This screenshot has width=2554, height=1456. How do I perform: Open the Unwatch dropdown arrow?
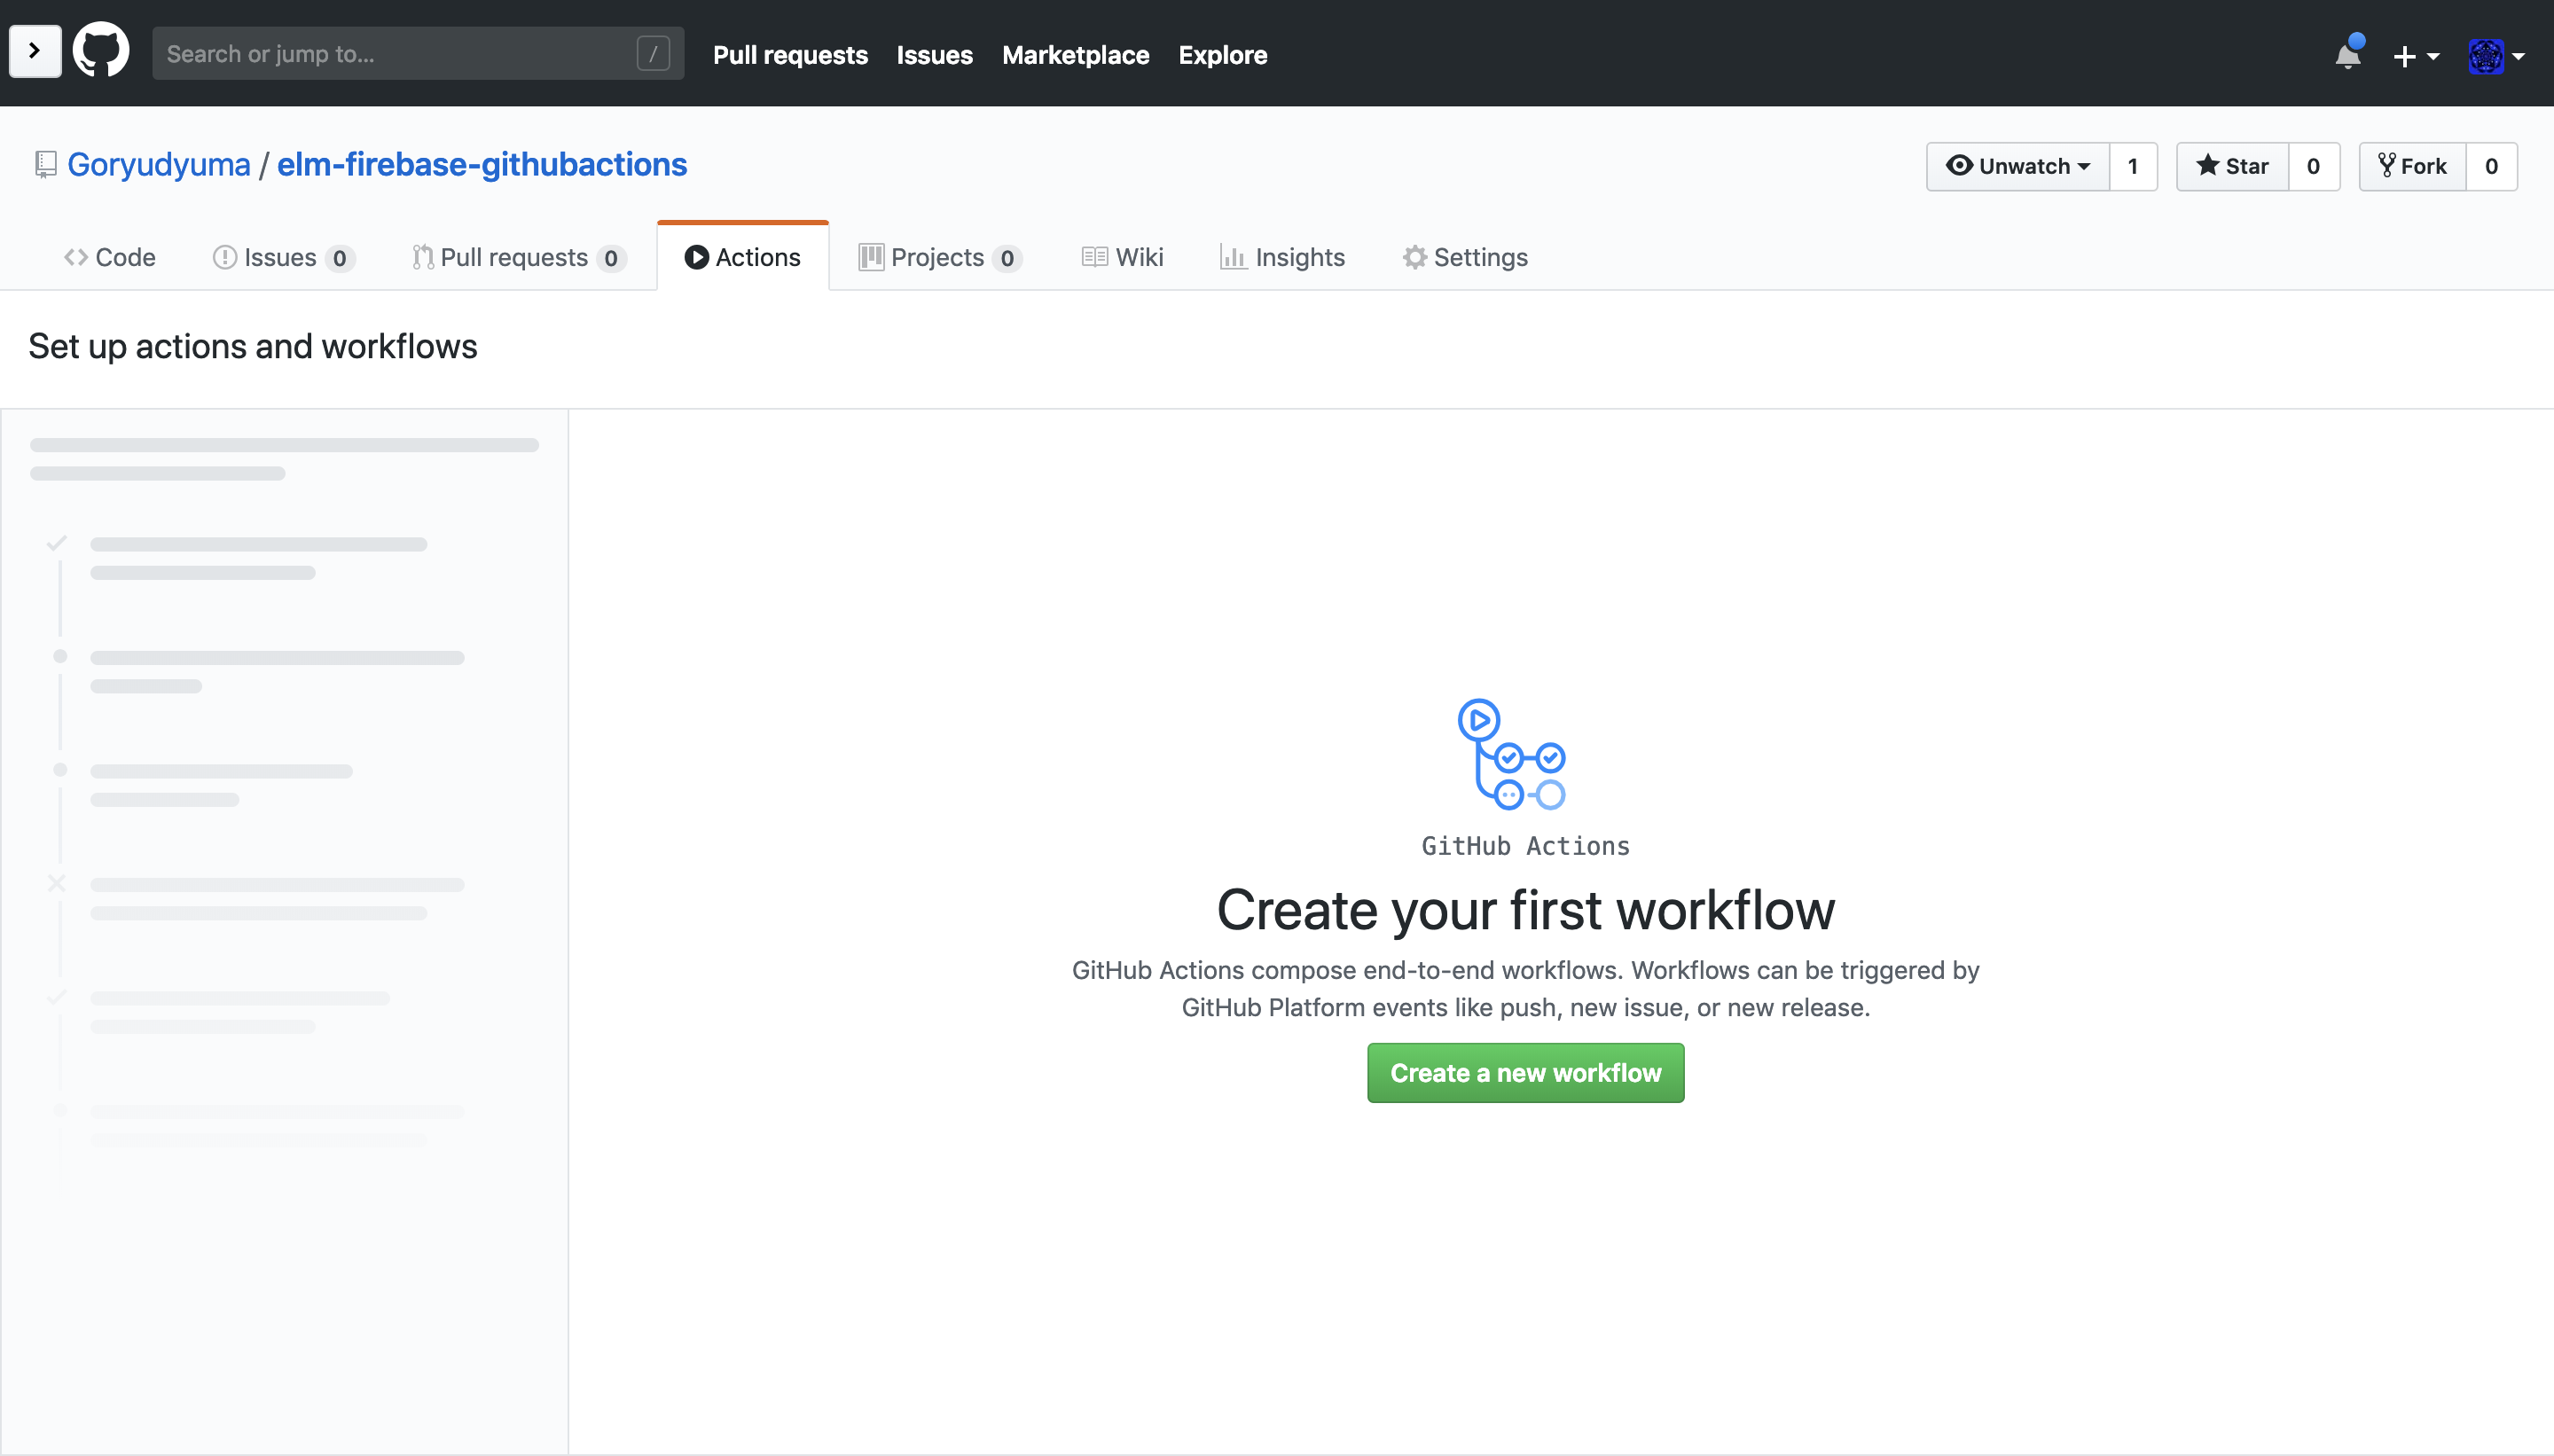point(2084,163)
